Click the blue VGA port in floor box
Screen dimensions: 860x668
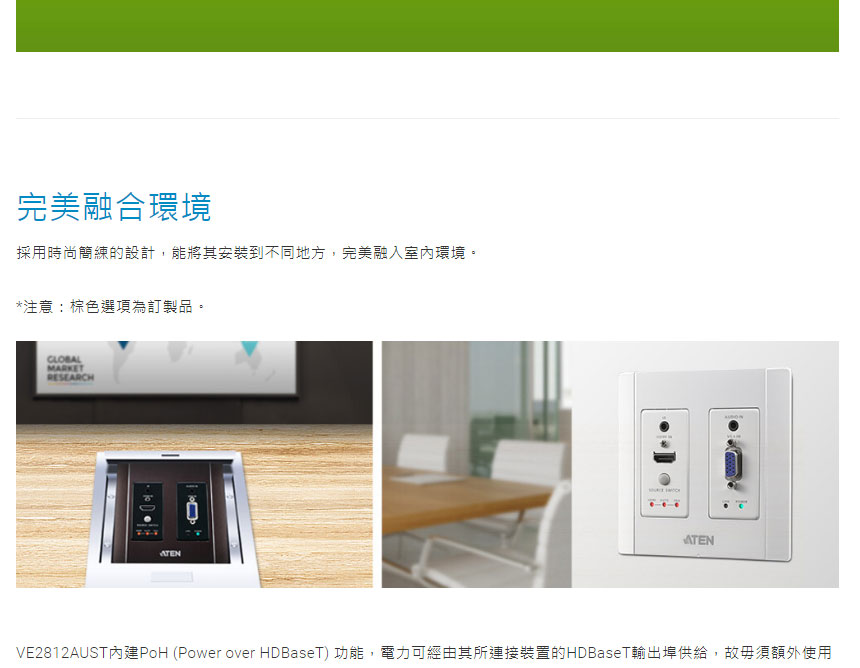tap(192, 512)
